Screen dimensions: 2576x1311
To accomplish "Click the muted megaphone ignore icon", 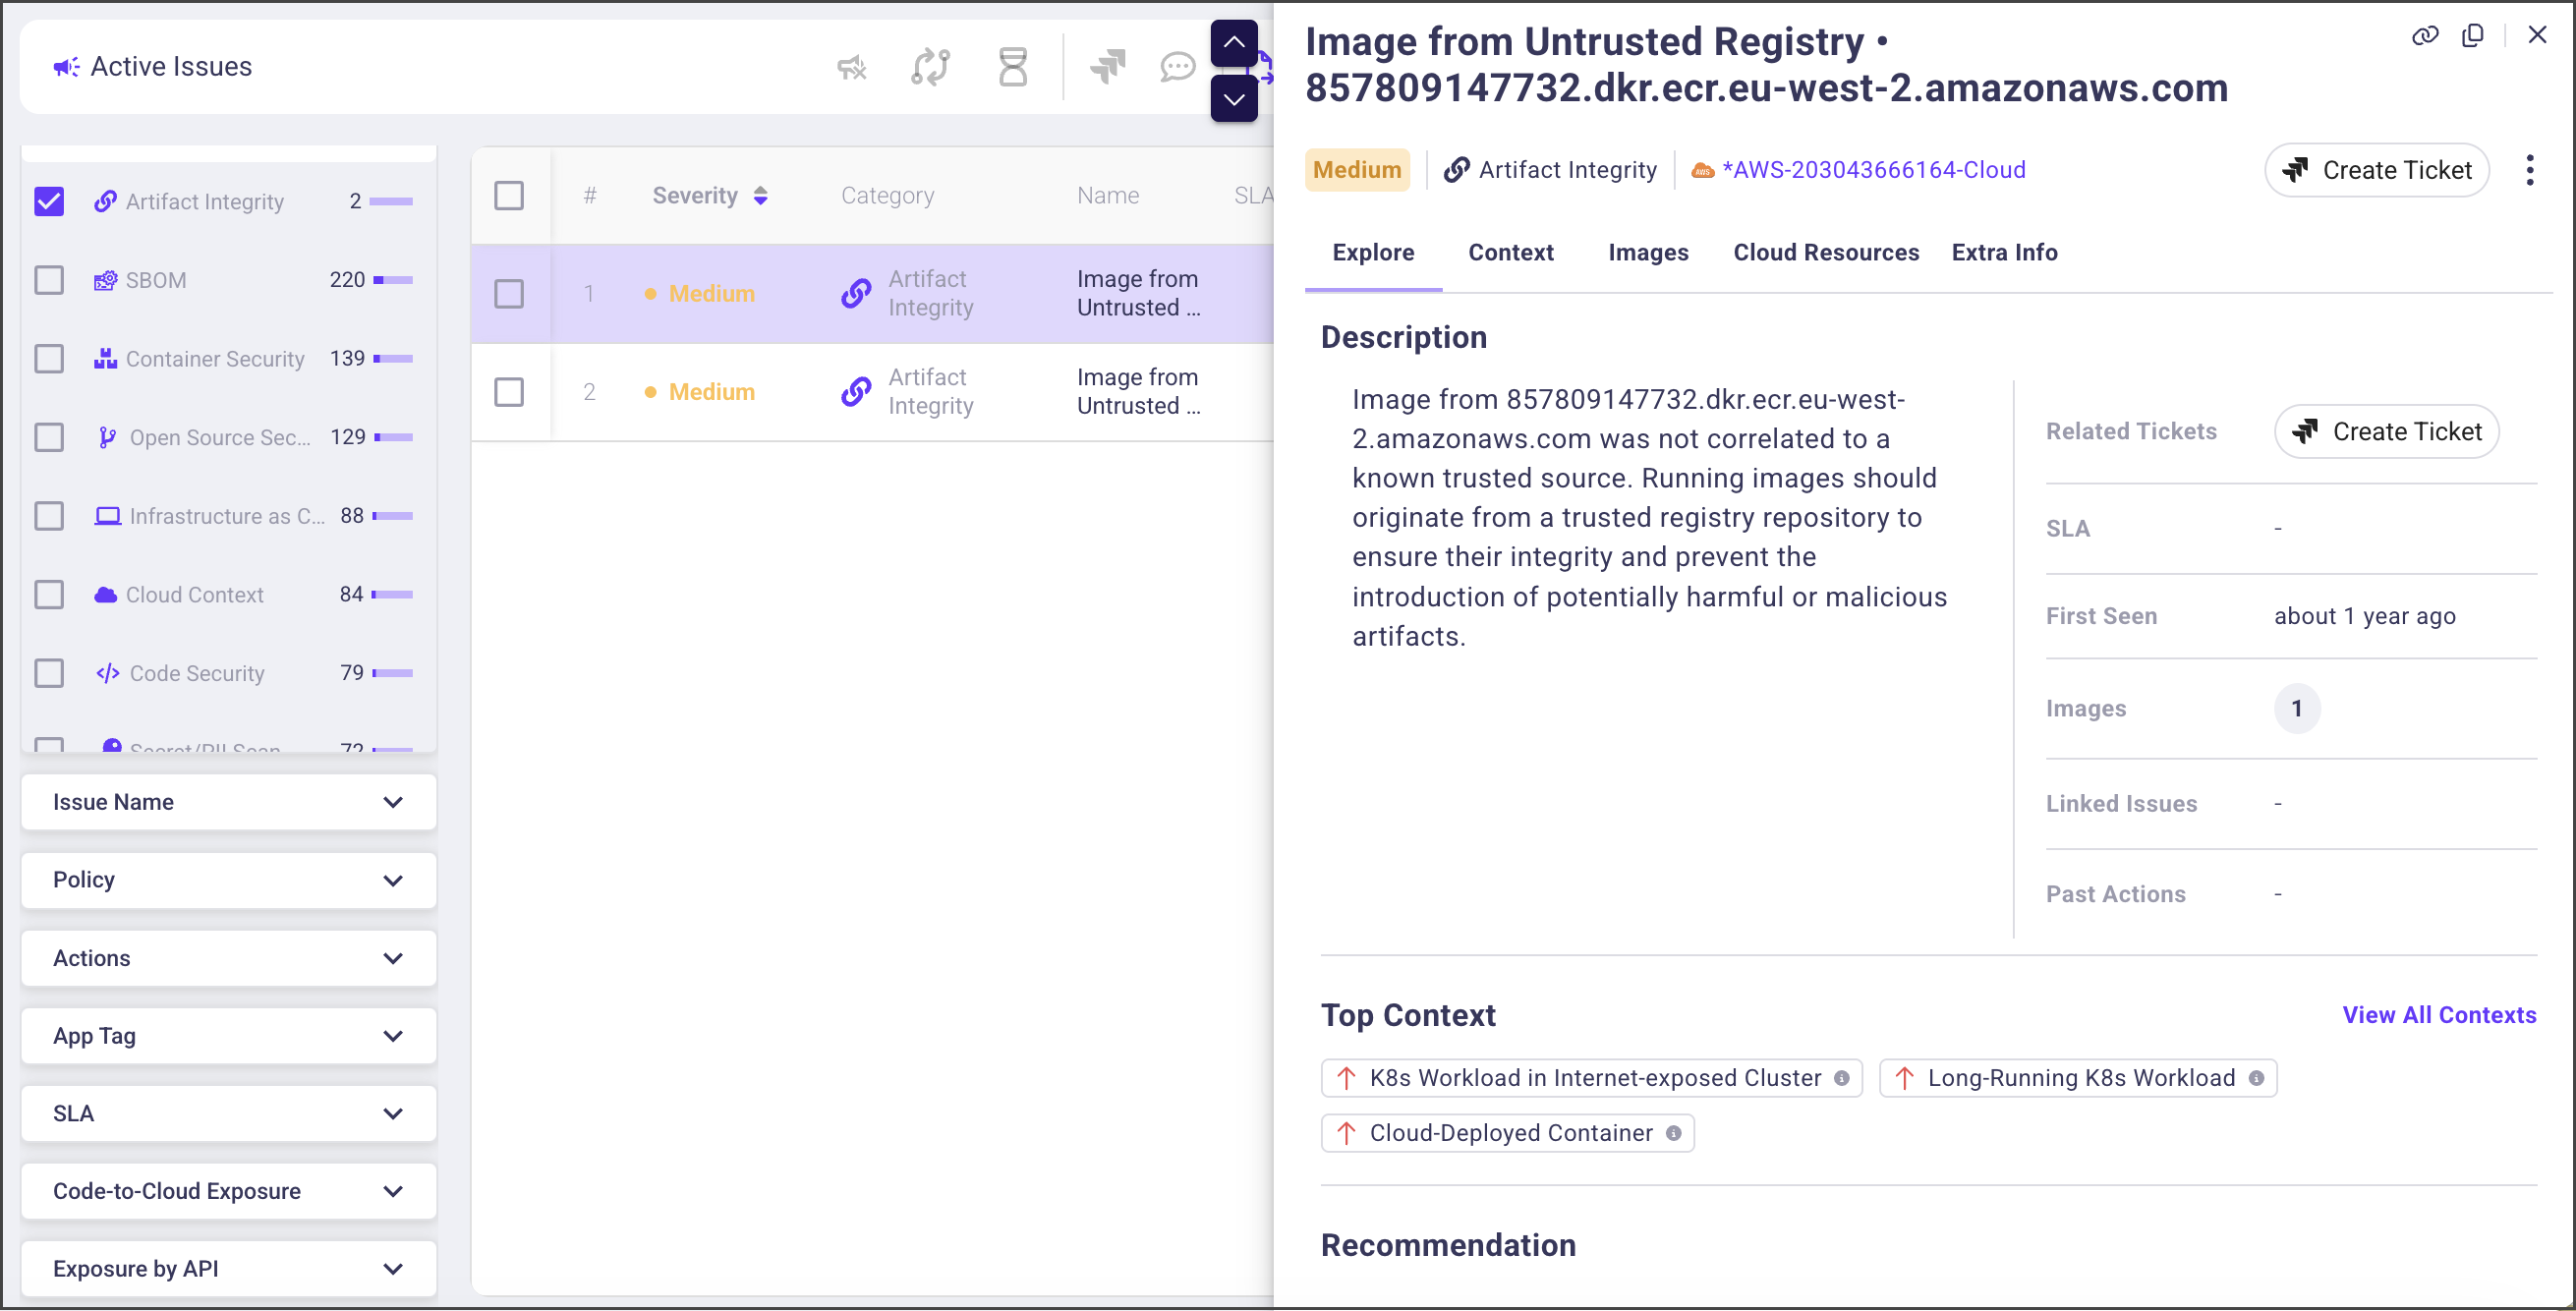I will click(851, 67).
